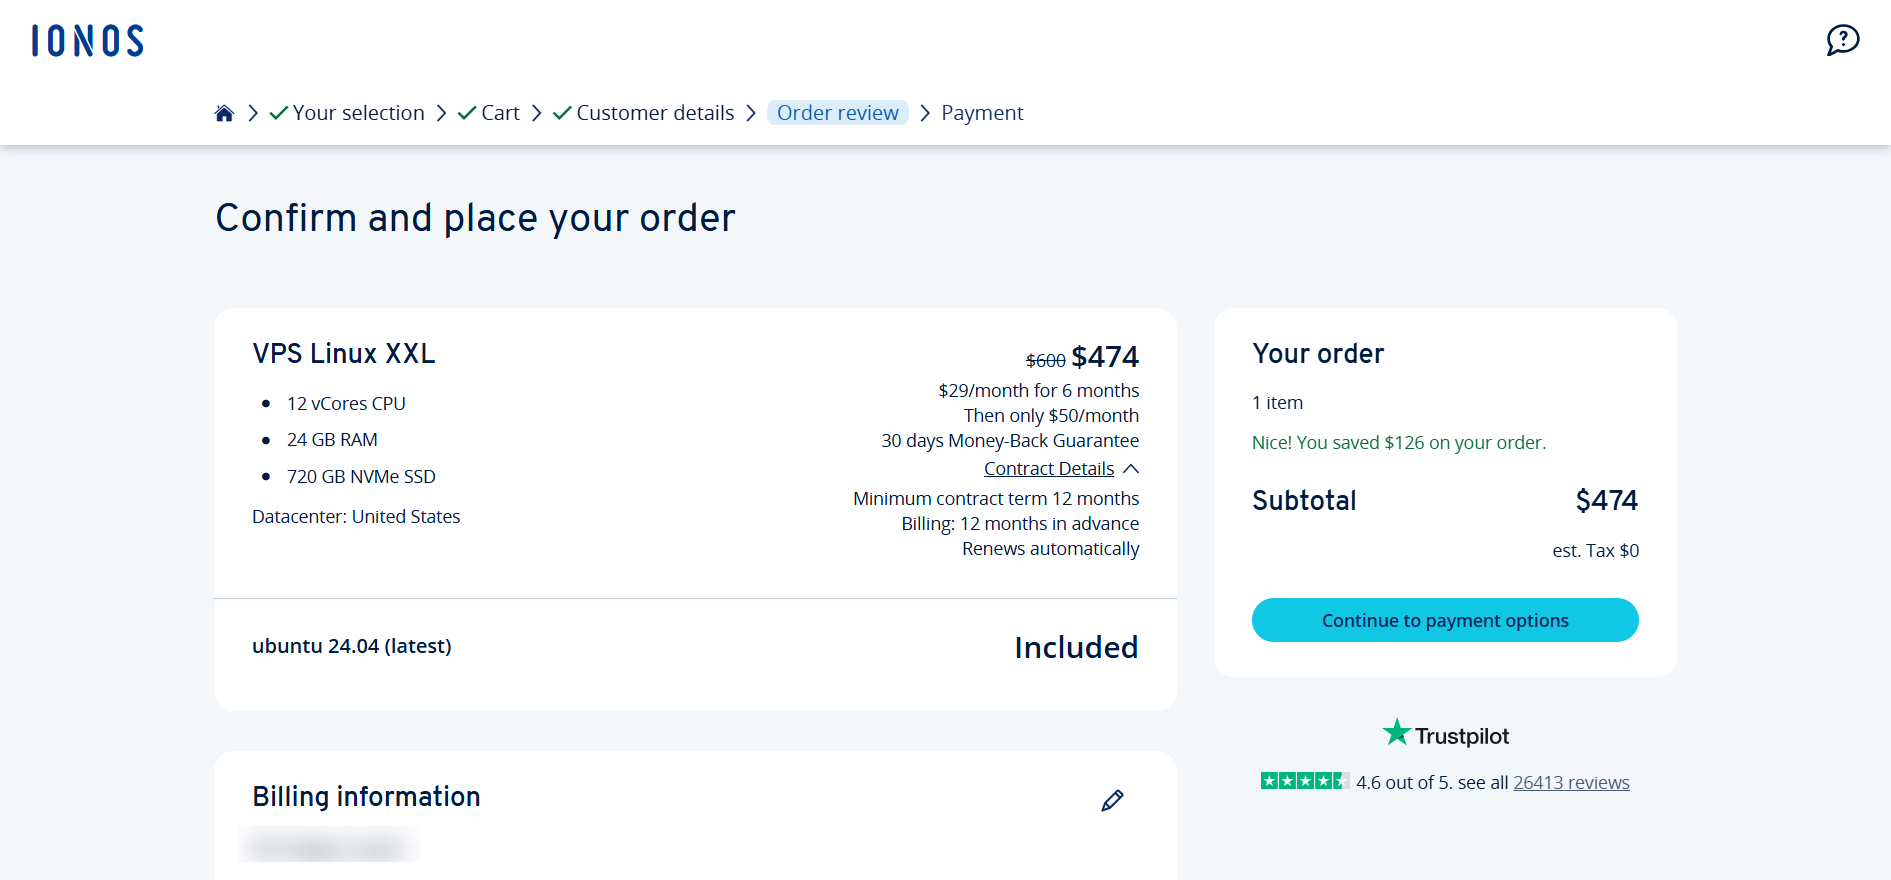Click the Subtotal label in Your order
Screen dimensions: 1891x880
coord(1304,500)
